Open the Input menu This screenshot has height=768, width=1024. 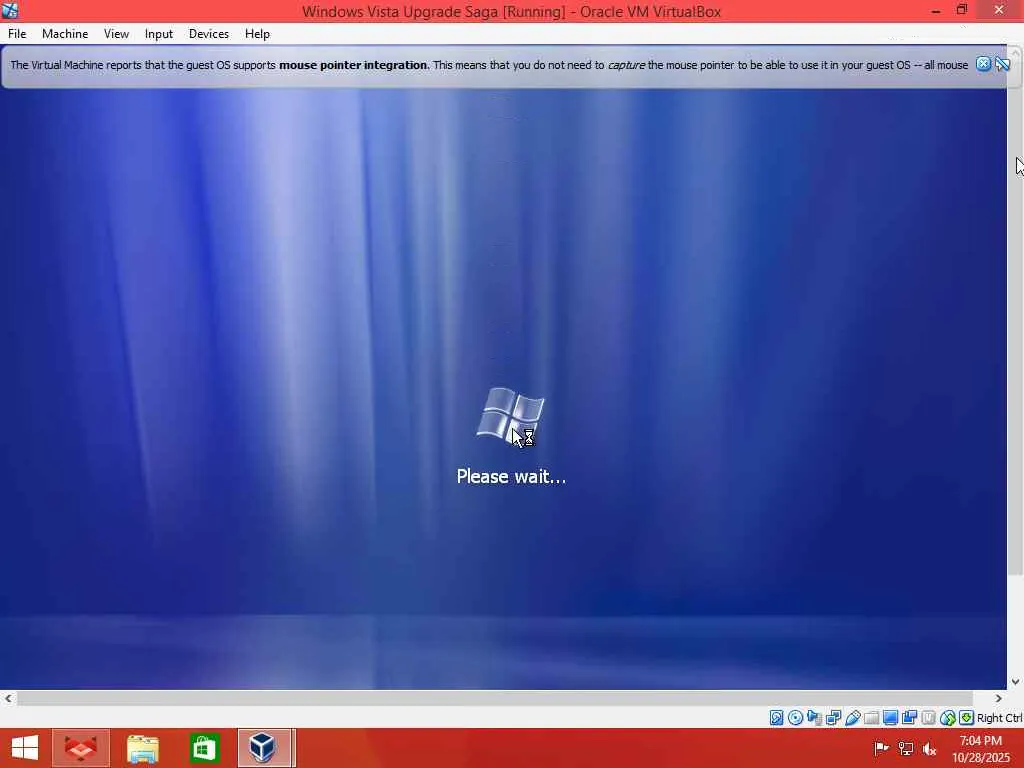pos(159,34)
